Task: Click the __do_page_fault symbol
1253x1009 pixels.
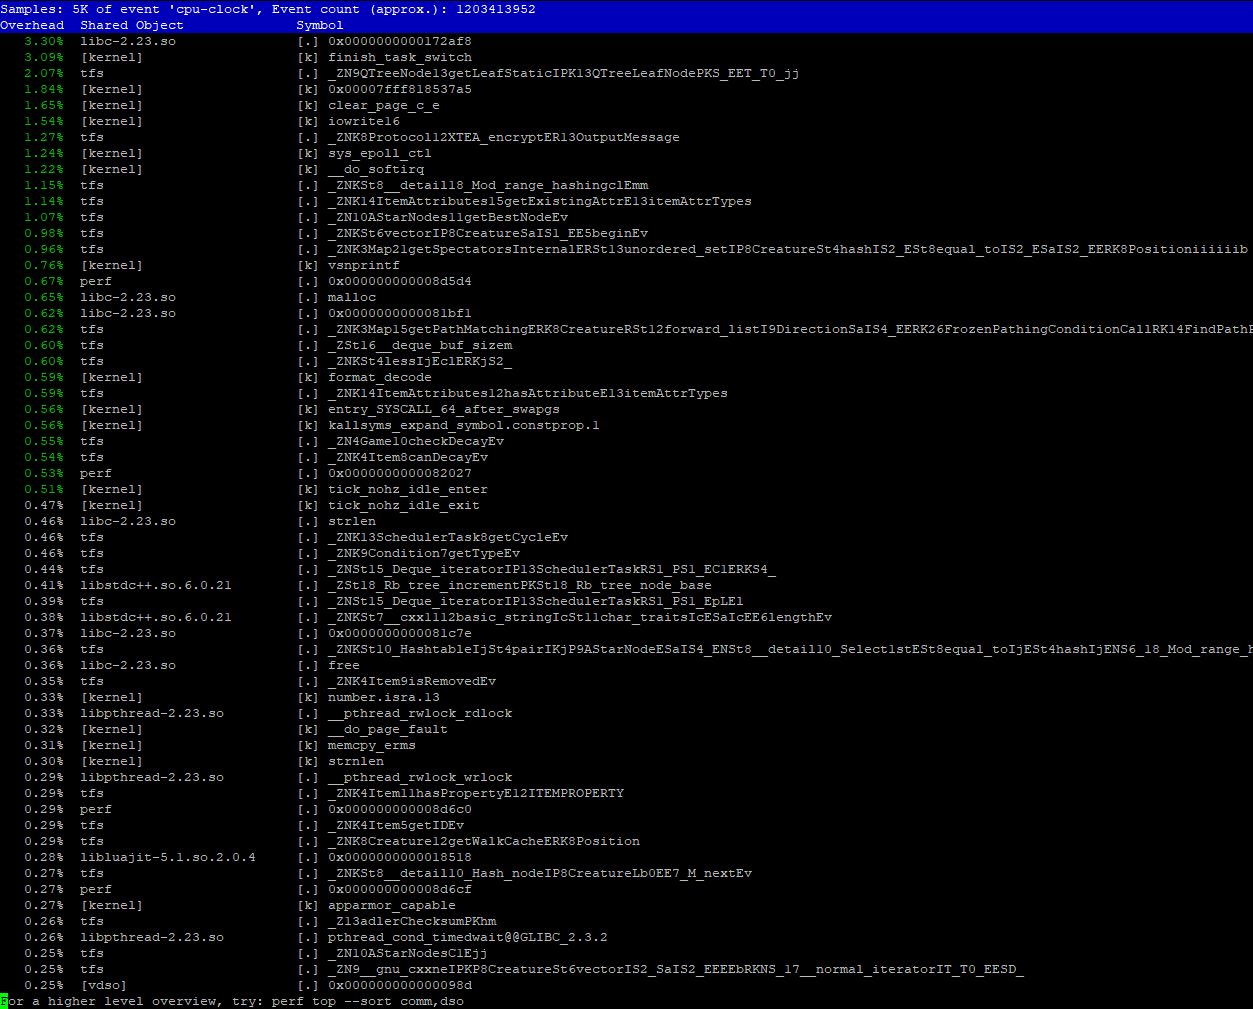Action: (x=388, y=729)
